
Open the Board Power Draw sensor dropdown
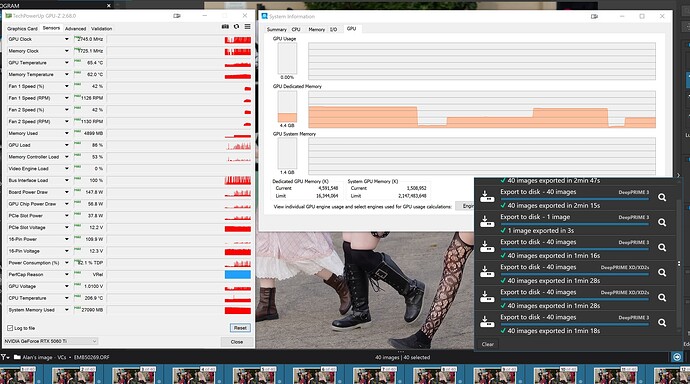[x=67, y=192]
